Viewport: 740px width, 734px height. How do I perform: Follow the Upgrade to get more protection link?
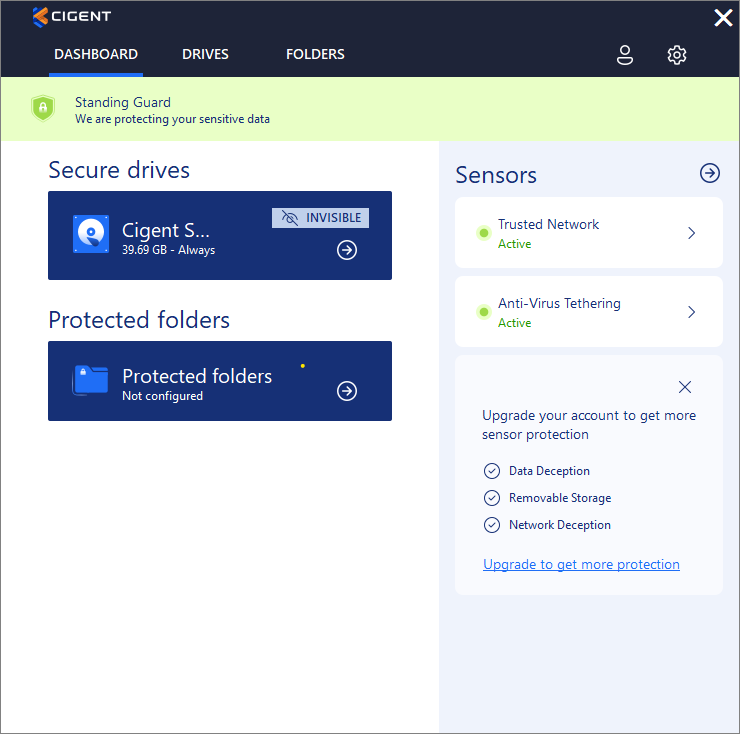[x=581, y=564]
